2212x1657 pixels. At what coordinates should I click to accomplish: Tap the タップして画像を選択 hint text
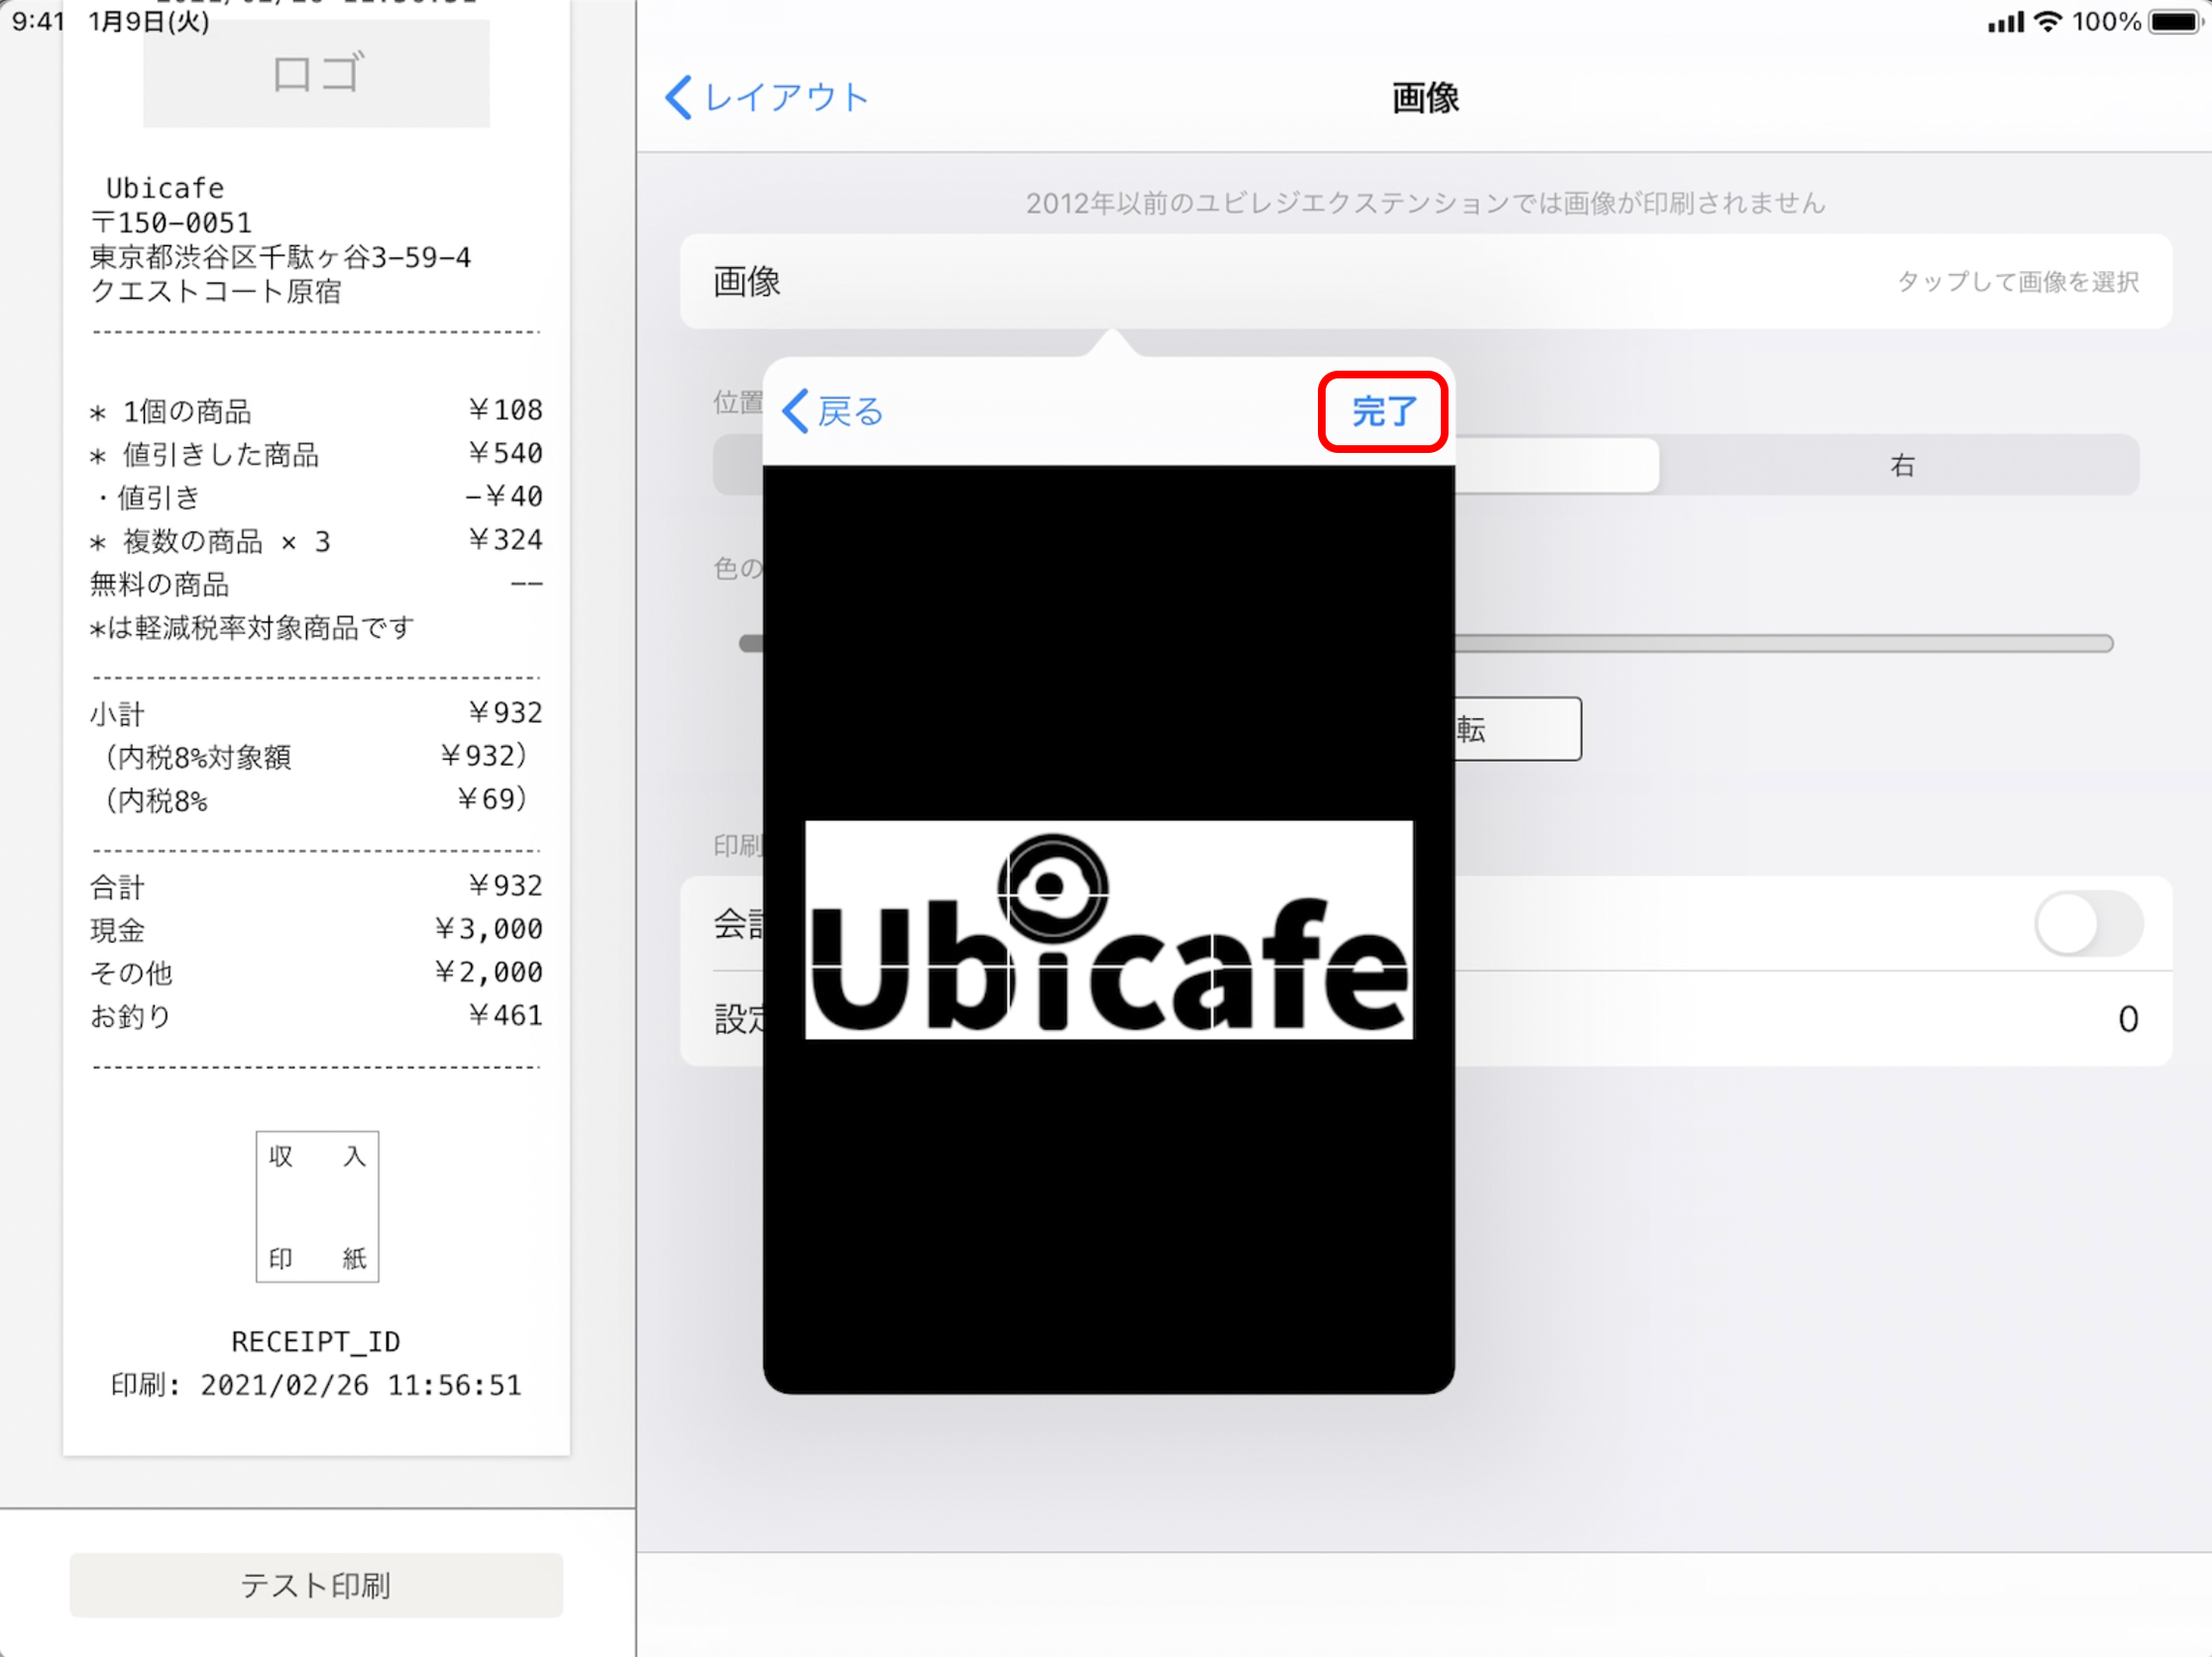[2018, 282]
